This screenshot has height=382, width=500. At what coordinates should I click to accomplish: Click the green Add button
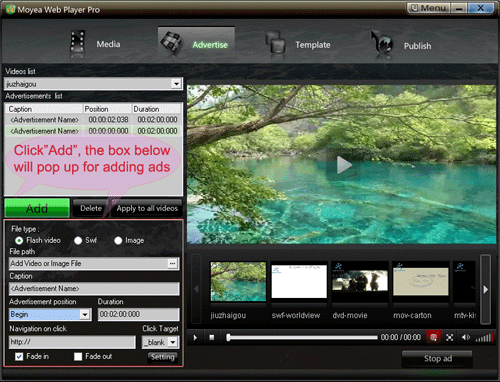(37, 208)
